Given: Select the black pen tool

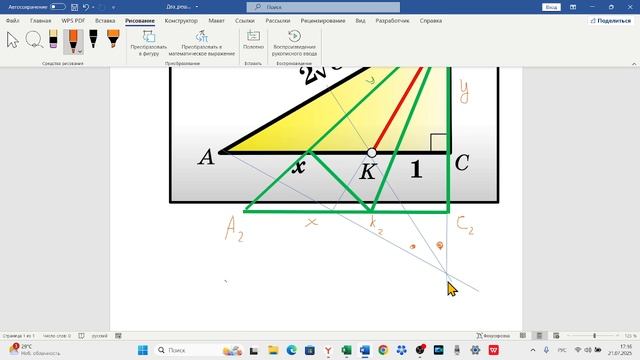Looking at the screenshot, I should [93, 39].
